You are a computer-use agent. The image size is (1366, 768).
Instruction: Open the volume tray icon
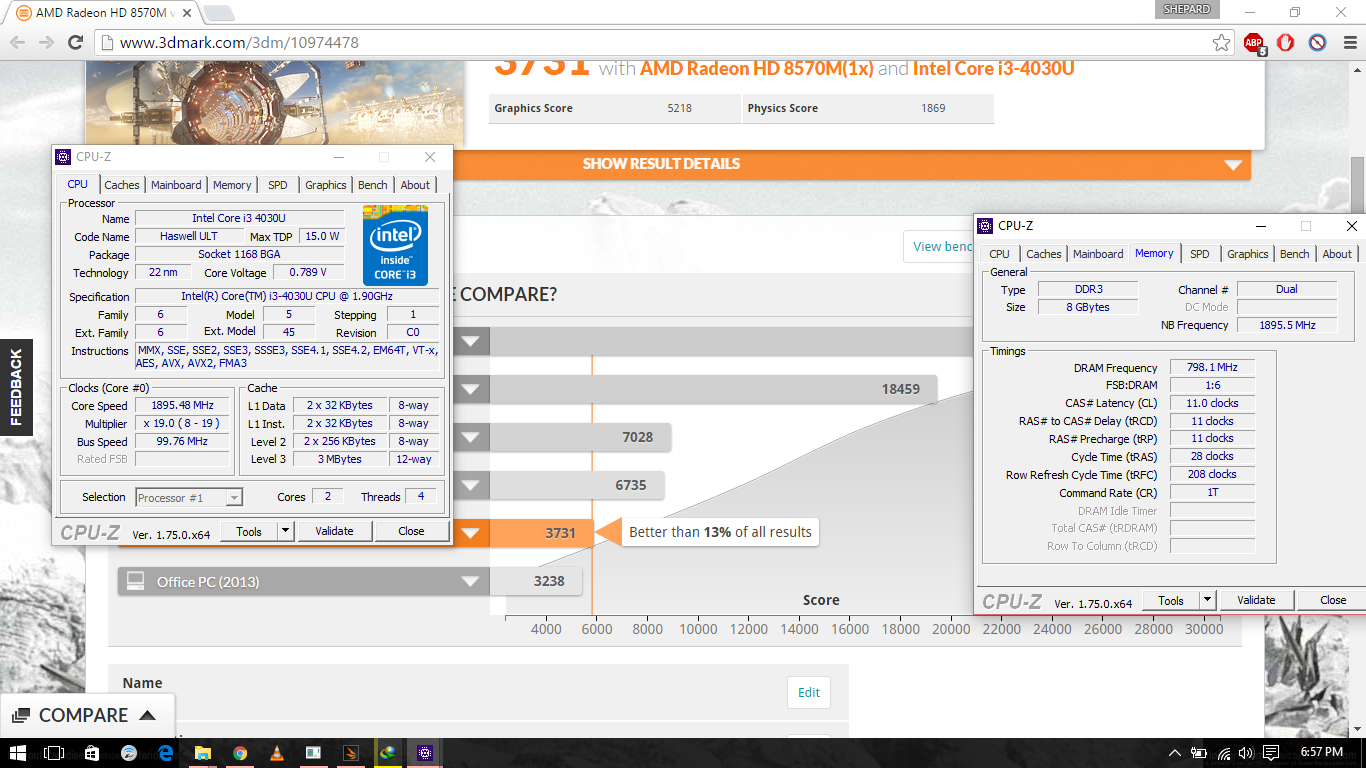coord(1246,753)
